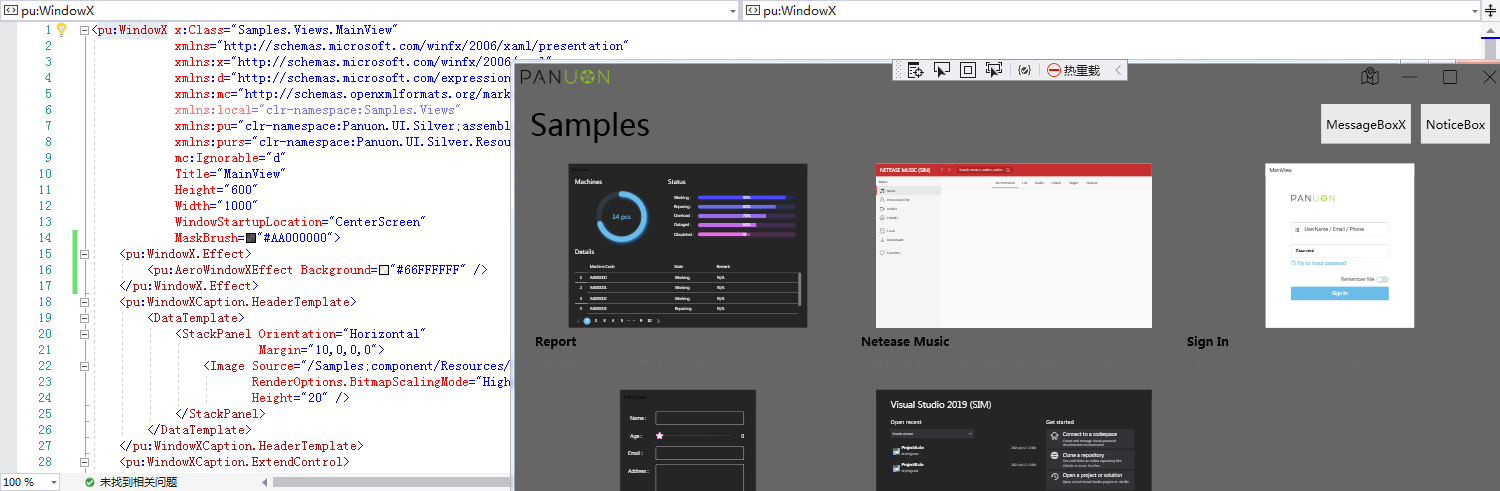Click Margin="10,0,0,0" on line 21
Screen dimensions: 1500x491
(321, 350)
